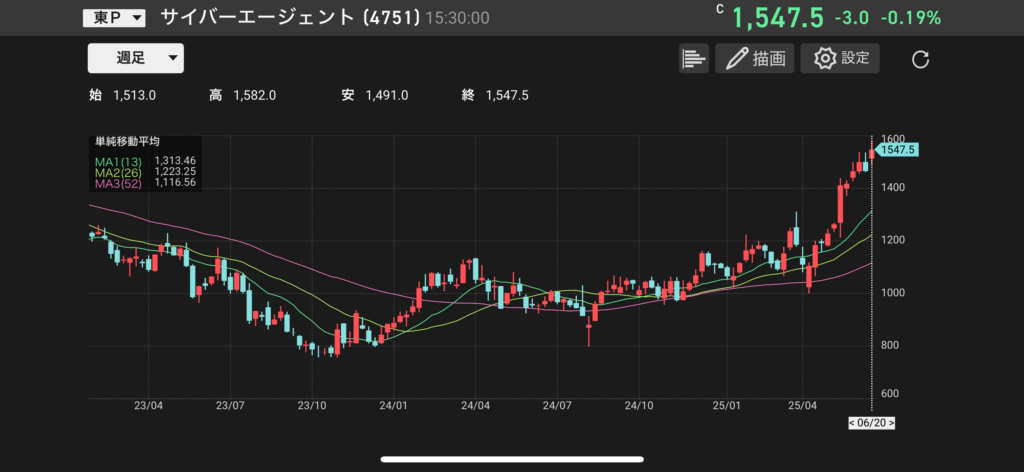
Task: Click the 23/04 axis date label
Action: pyautogui.click(x=148, y=405)
